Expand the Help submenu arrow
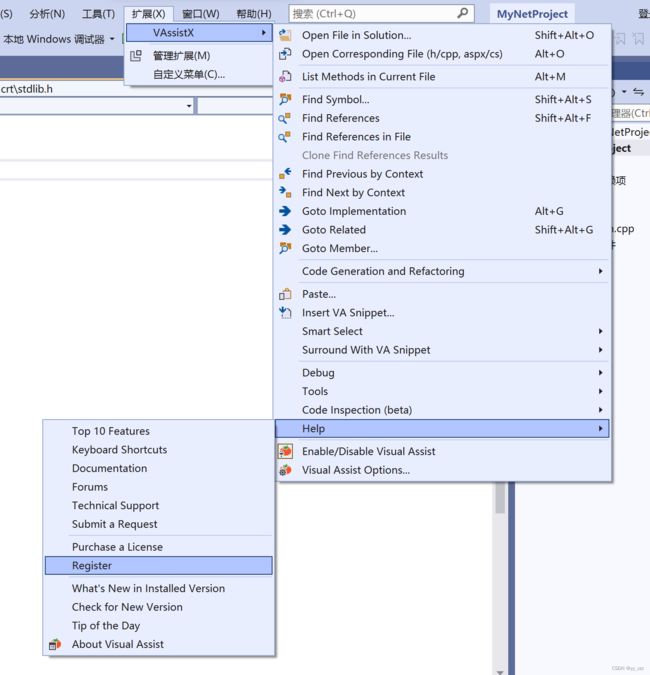 pos(600,429)
